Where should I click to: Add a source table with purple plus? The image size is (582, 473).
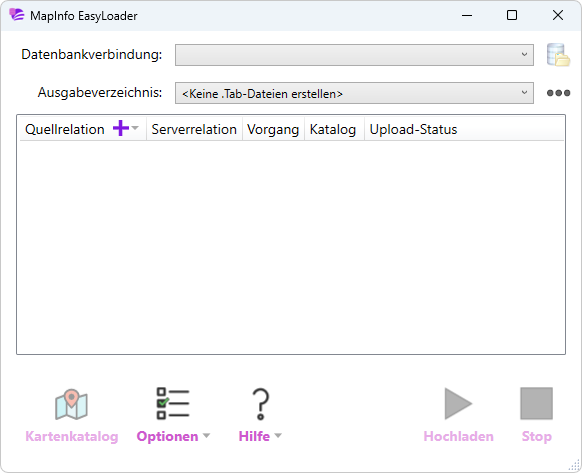tap(121, 128)
